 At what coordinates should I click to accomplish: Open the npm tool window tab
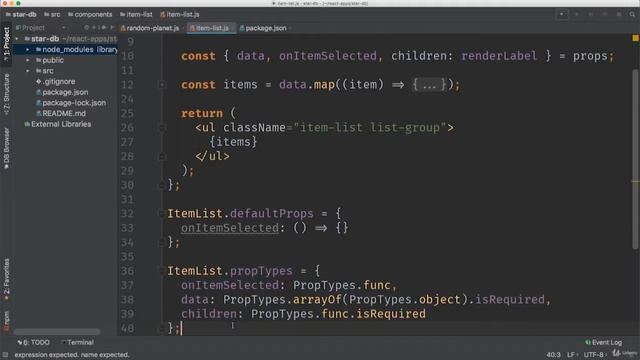pyautogui.click(x=6, y=321)
